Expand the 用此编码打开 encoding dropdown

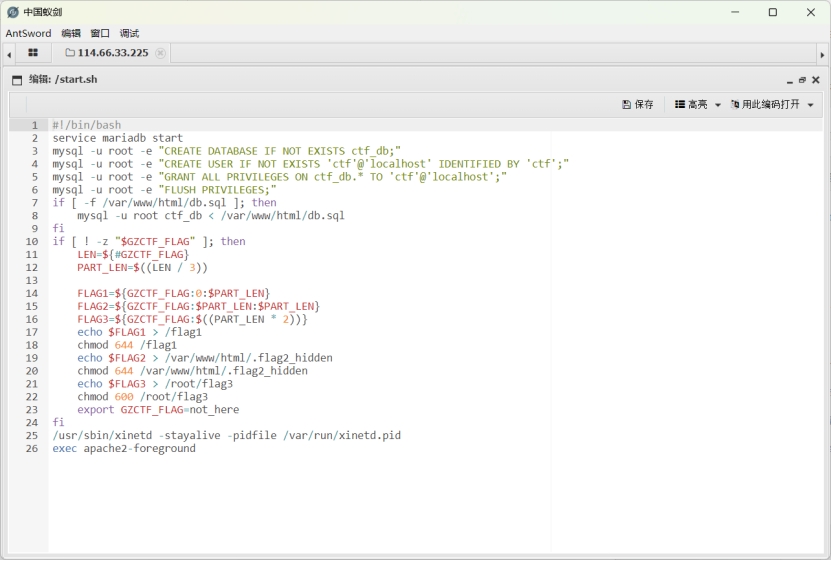(x=772, y=105)
